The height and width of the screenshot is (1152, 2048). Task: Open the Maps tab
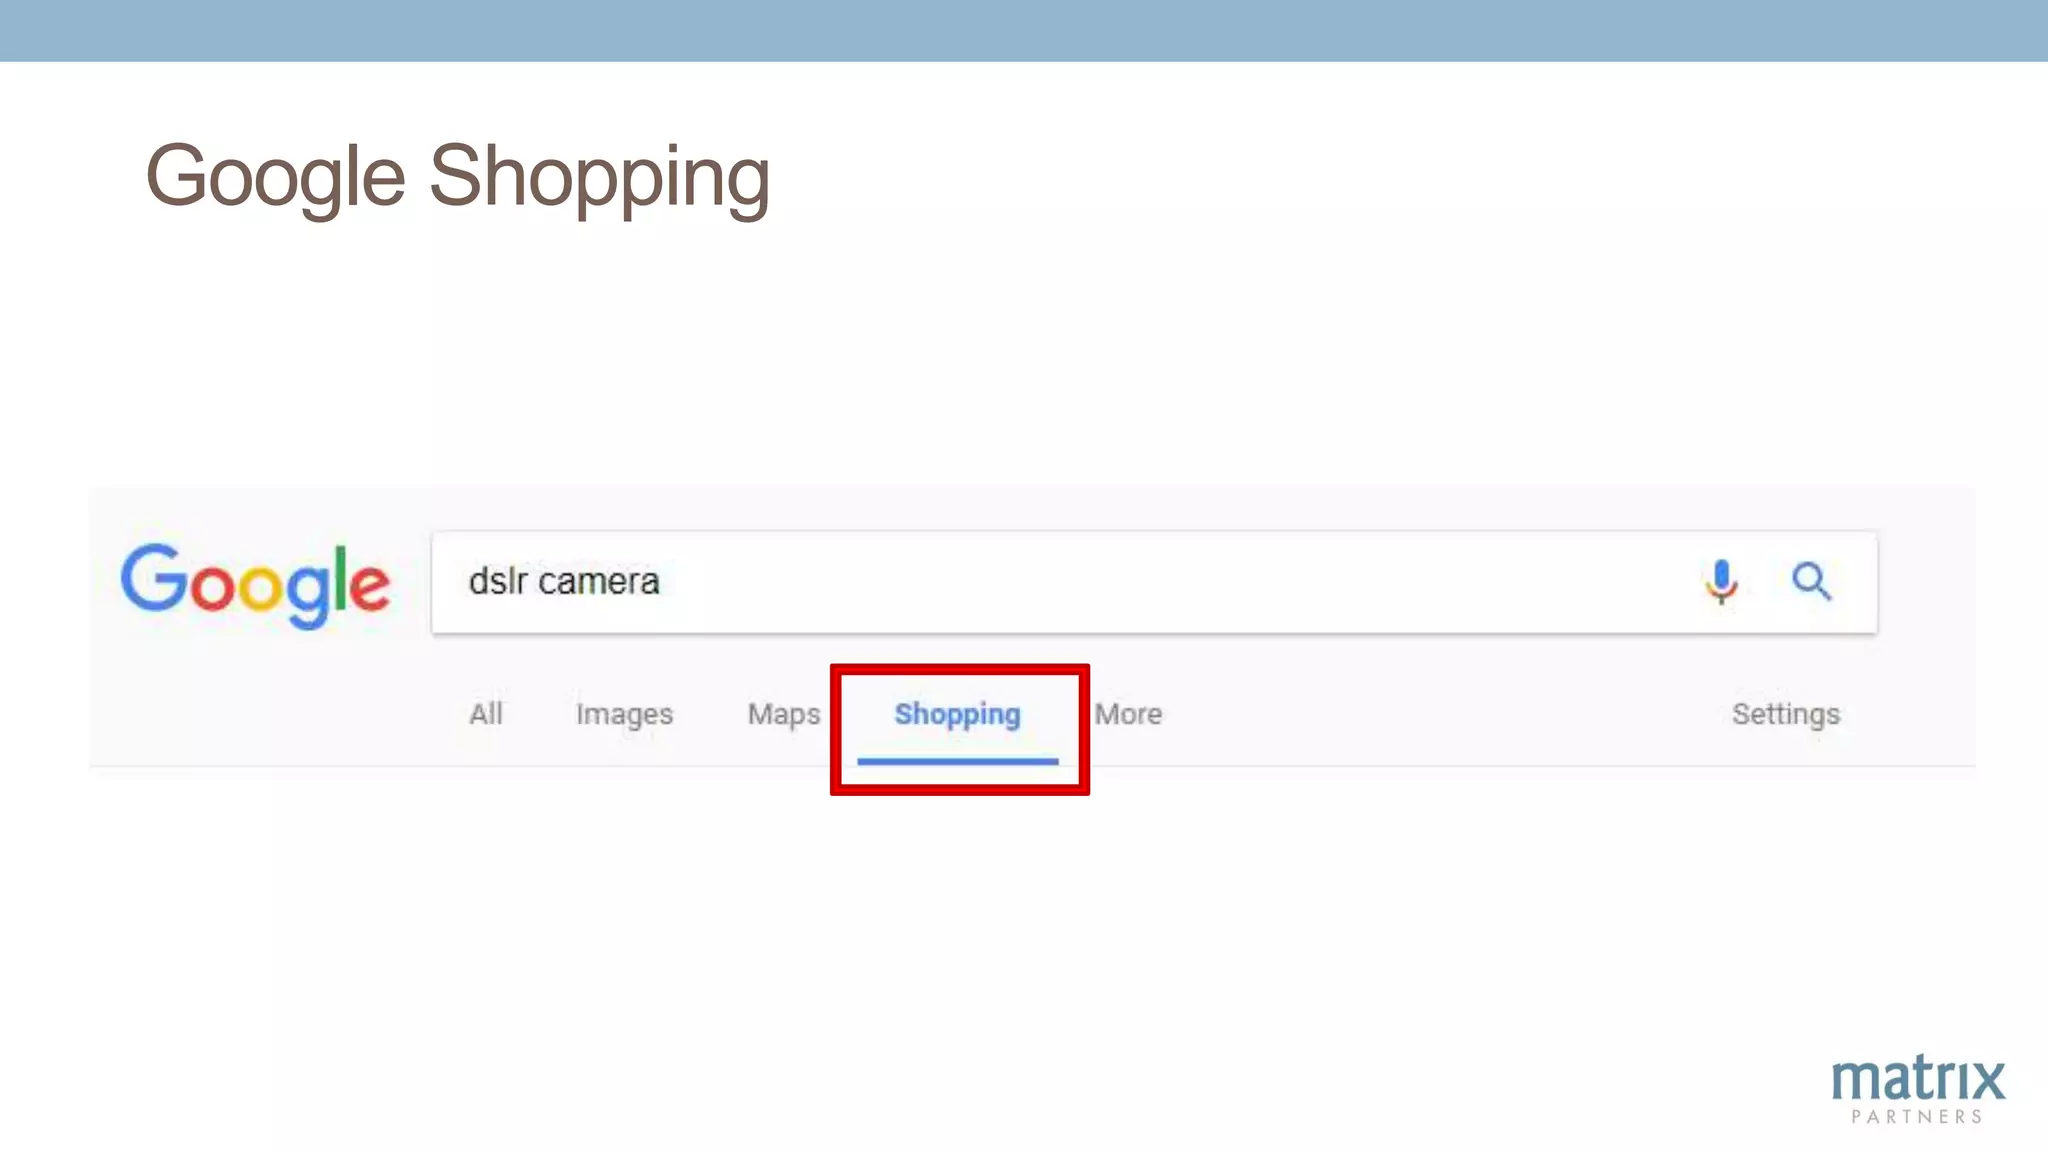tap(784, 715)
